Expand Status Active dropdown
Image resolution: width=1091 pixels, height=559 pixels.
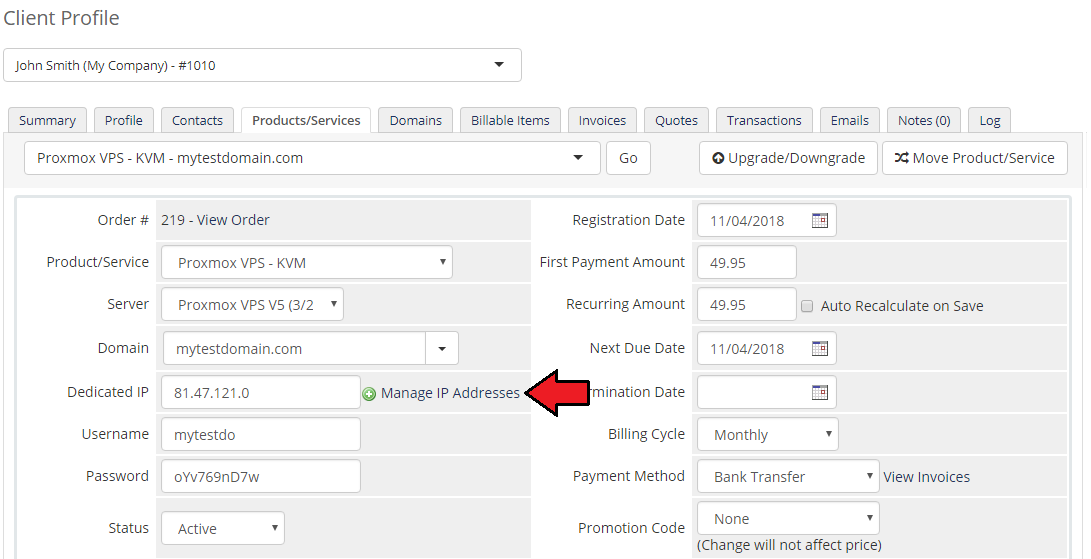coord(223,528)
